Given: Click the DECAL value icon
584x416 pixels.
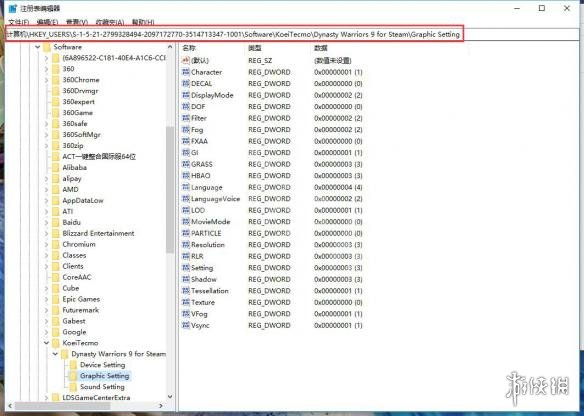Looking at the screenshot, I should 185,83.
